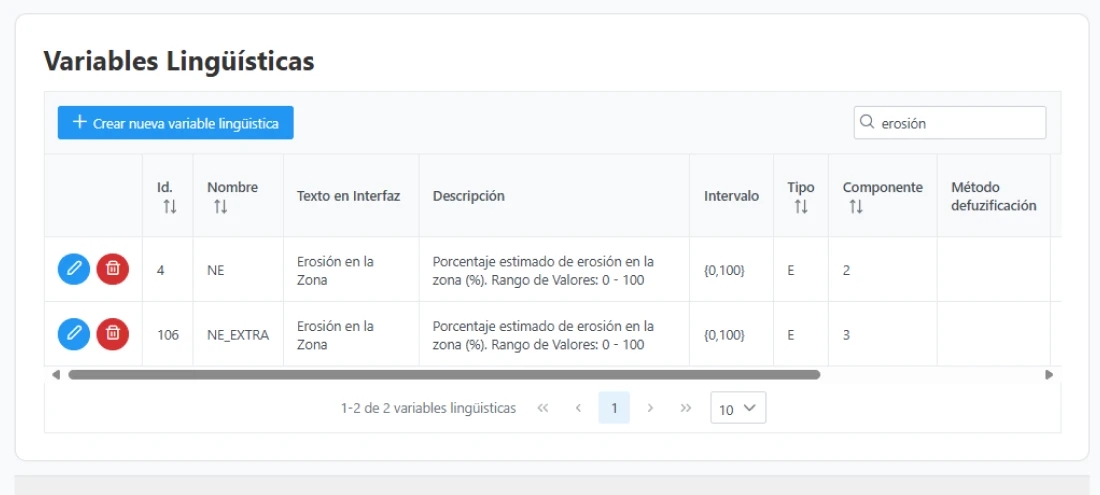Delete the NE variable row

(x=113, y=269)
